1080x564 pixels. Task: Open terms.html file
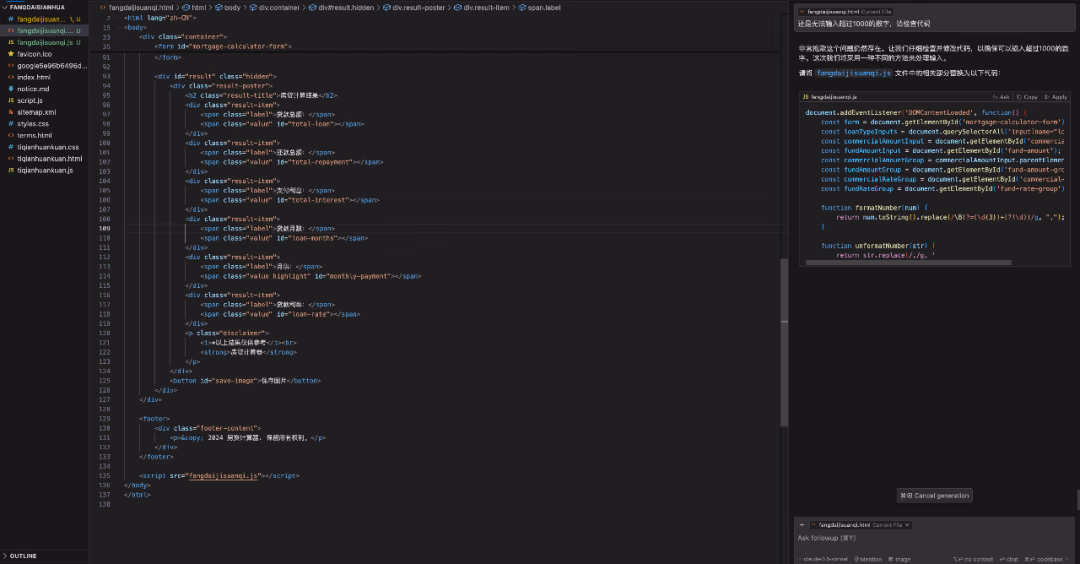click(x=34, y=136)
